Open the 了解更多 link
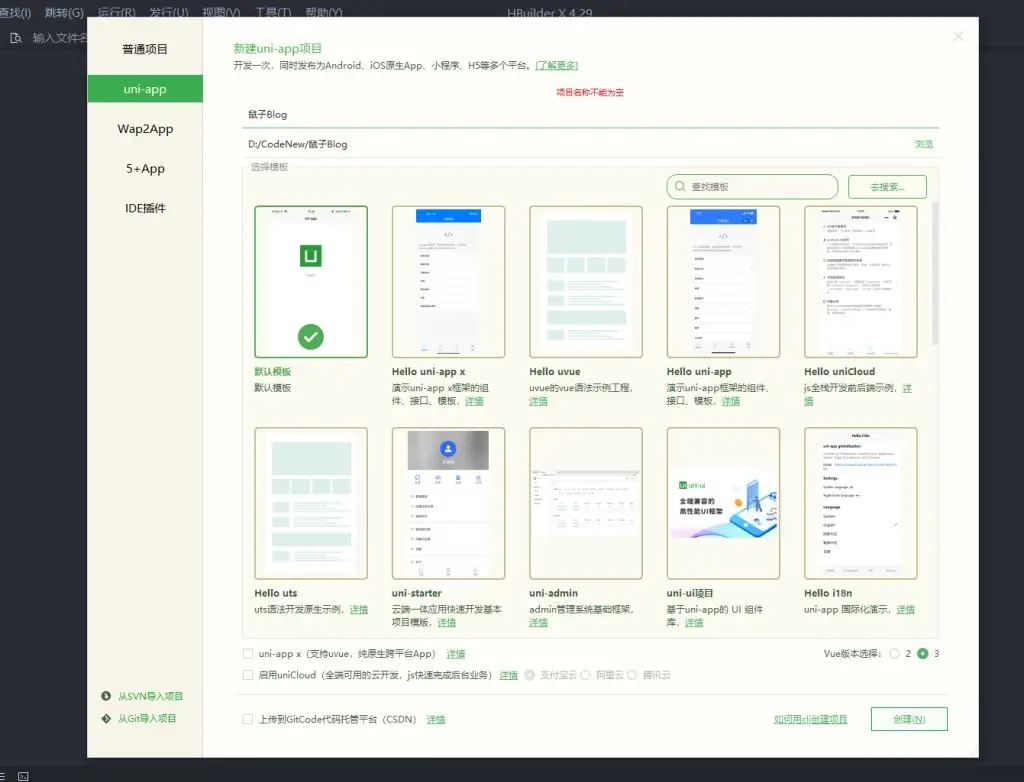 click(x=556, y=65)
